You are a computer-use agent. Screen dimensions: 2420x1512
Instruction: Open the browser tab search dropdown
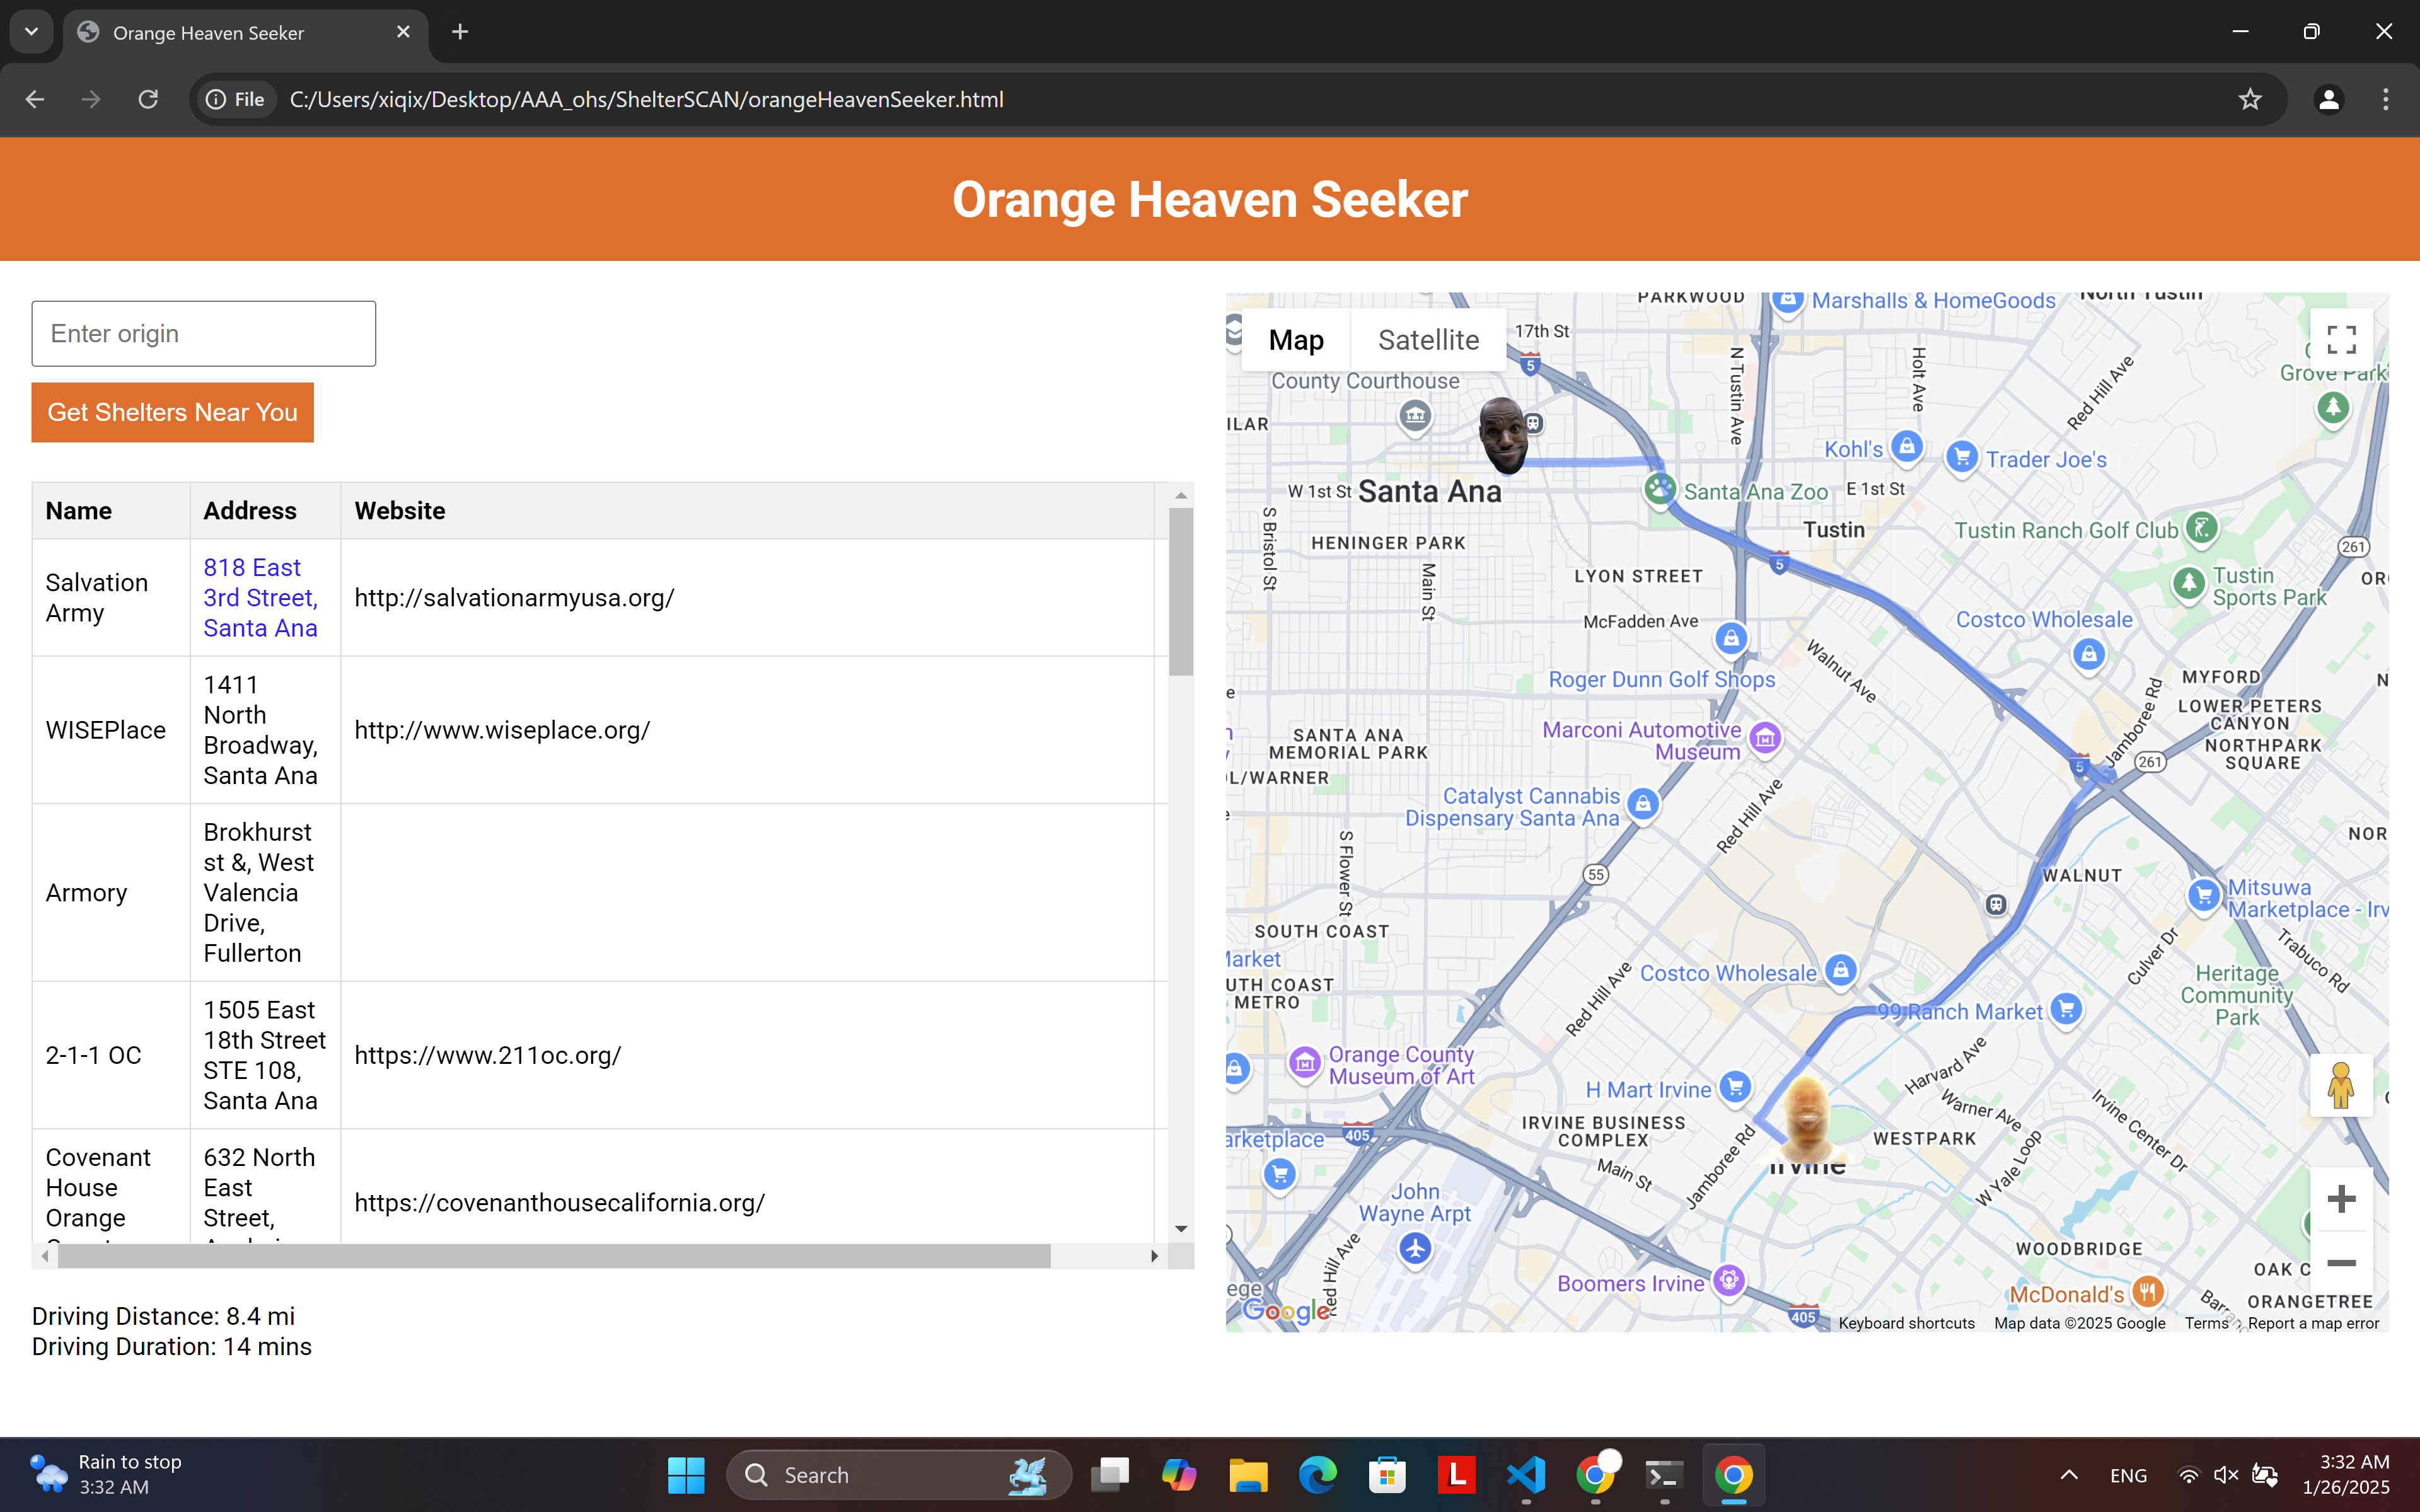pos(31,32)
